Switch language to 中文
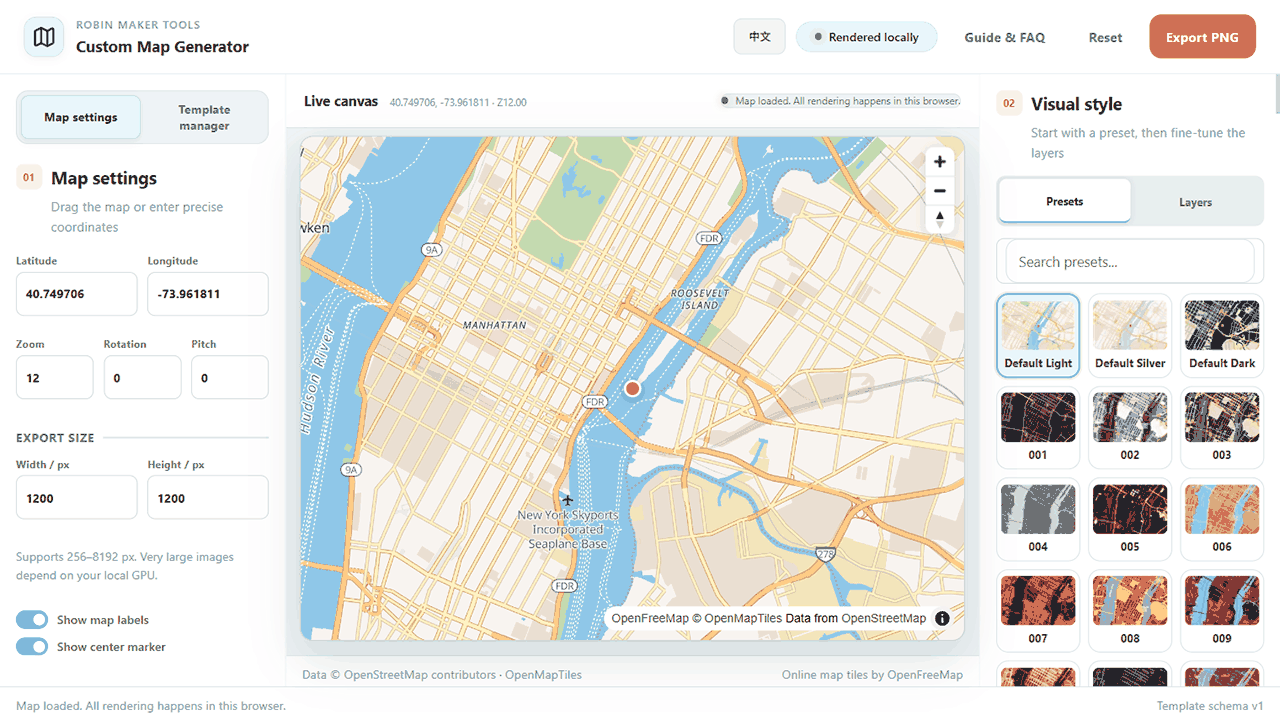 click(x=760, y=37)
